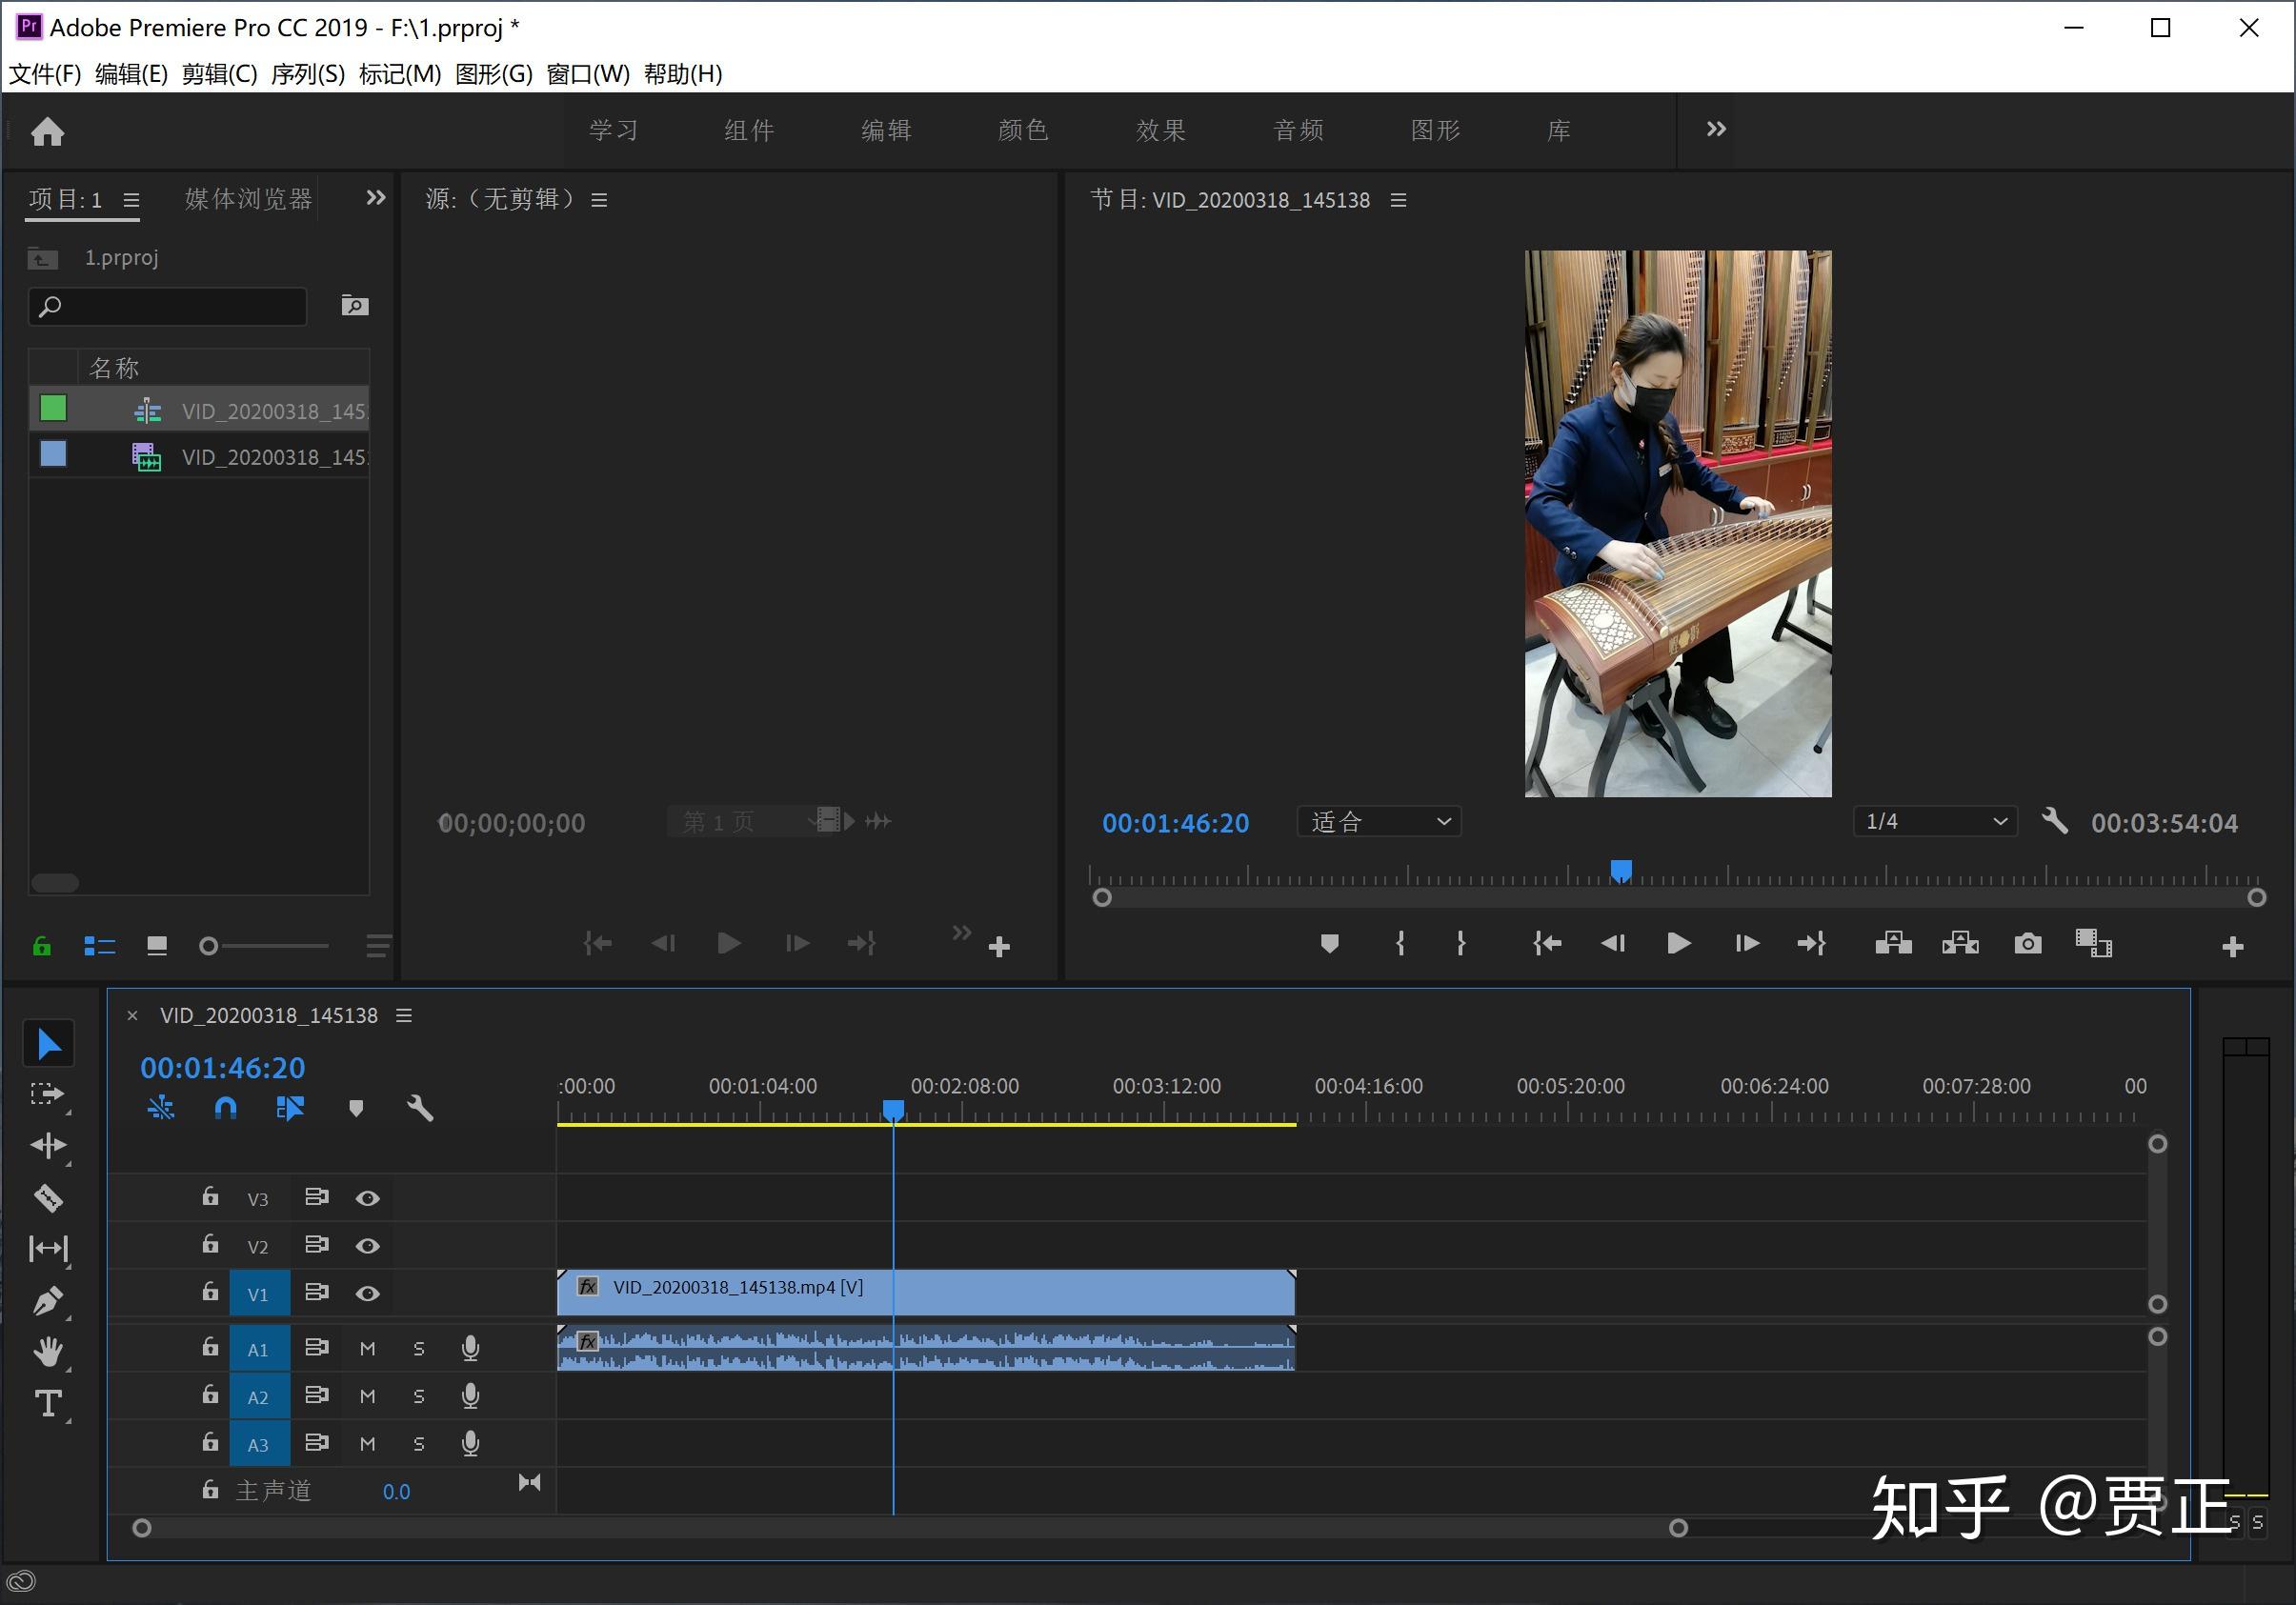Solo audio track A2
The image size is (2296, 1605).
tap(419, 1396)
